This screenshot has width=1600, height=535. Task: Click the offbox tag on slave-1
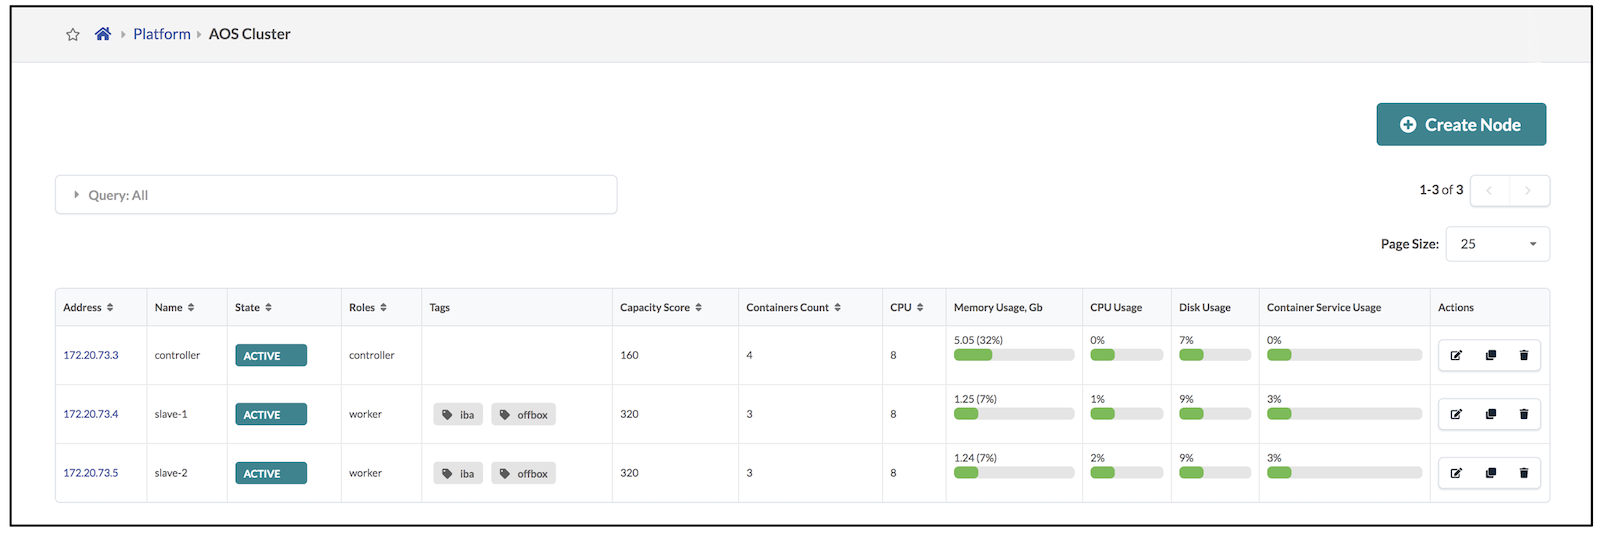(x=523, y=414)
